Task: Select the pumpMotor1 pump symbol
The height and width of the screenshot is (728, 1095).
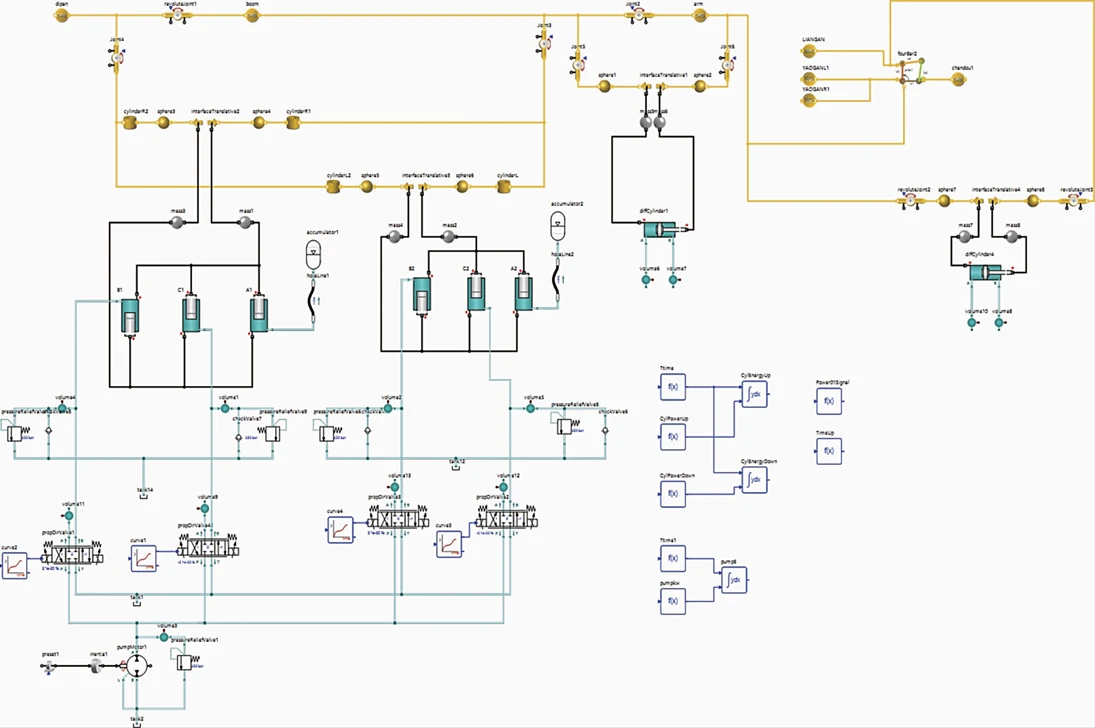Action: click(138, 666)
